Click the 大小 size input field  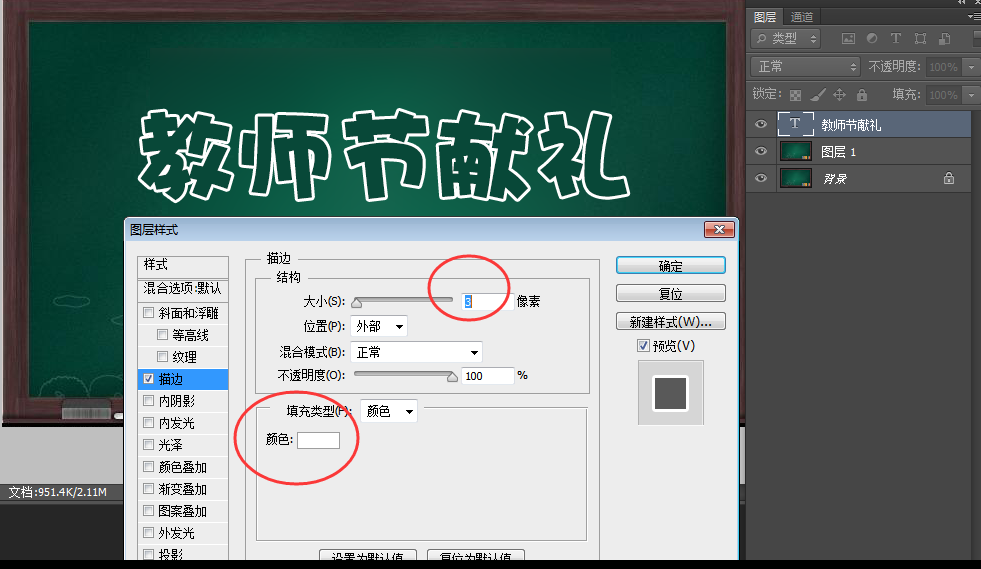[x=487, y=302]
